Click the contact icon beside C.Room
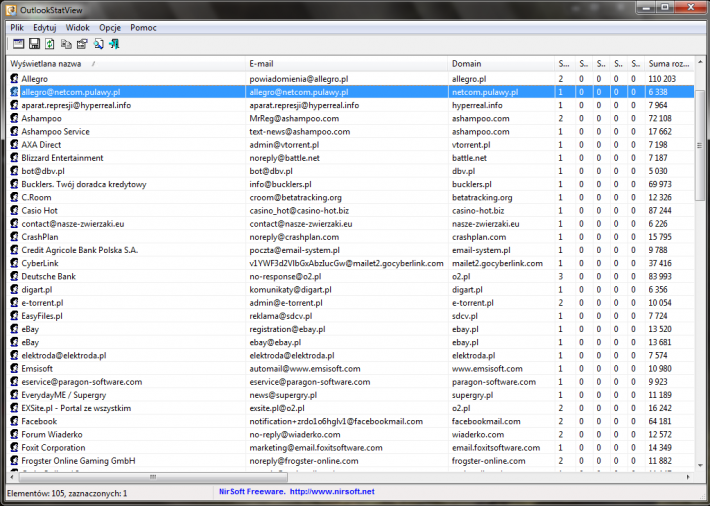This screenshot has width=710, height=506. [x=14, y=197]
